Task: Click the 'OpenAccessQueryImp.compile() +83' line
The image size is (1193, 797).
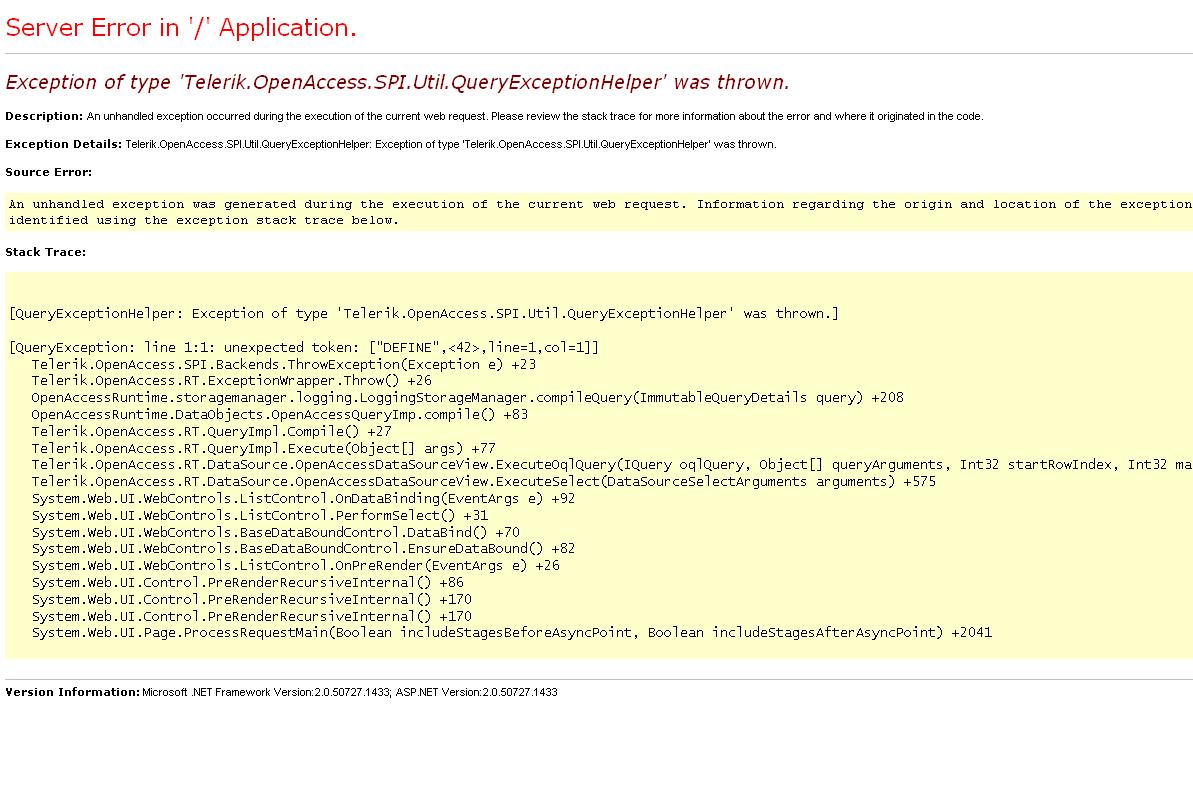Action: 279,414
